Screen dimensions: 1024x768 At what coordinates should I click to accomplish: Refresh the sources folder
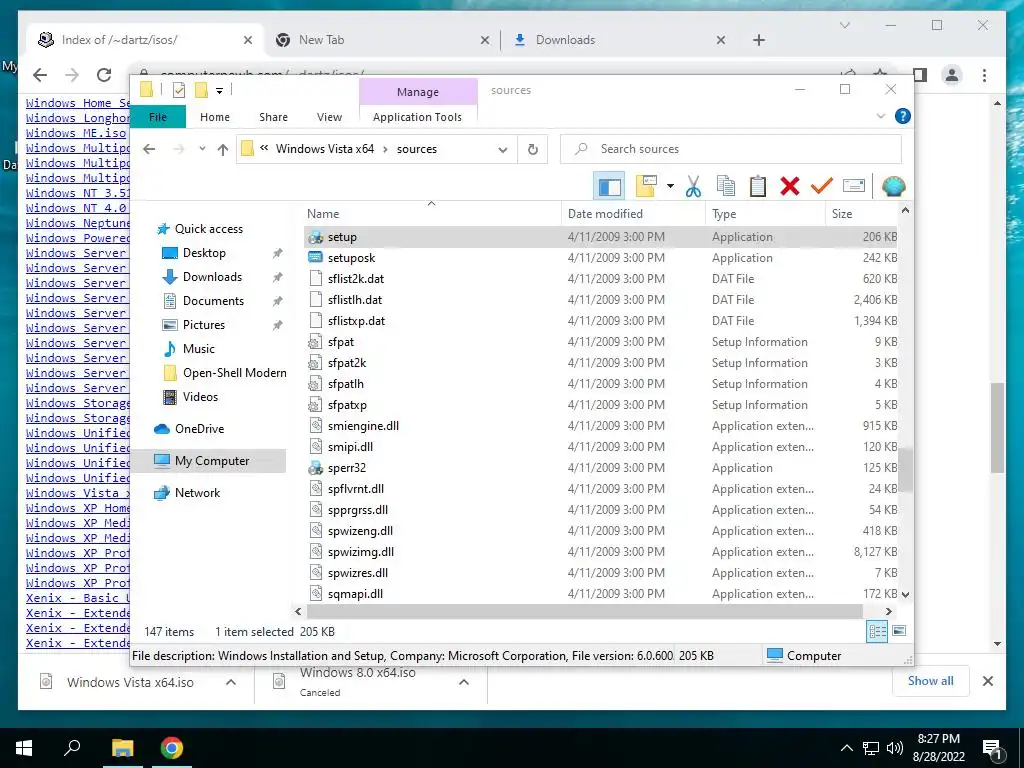point(533,150)
